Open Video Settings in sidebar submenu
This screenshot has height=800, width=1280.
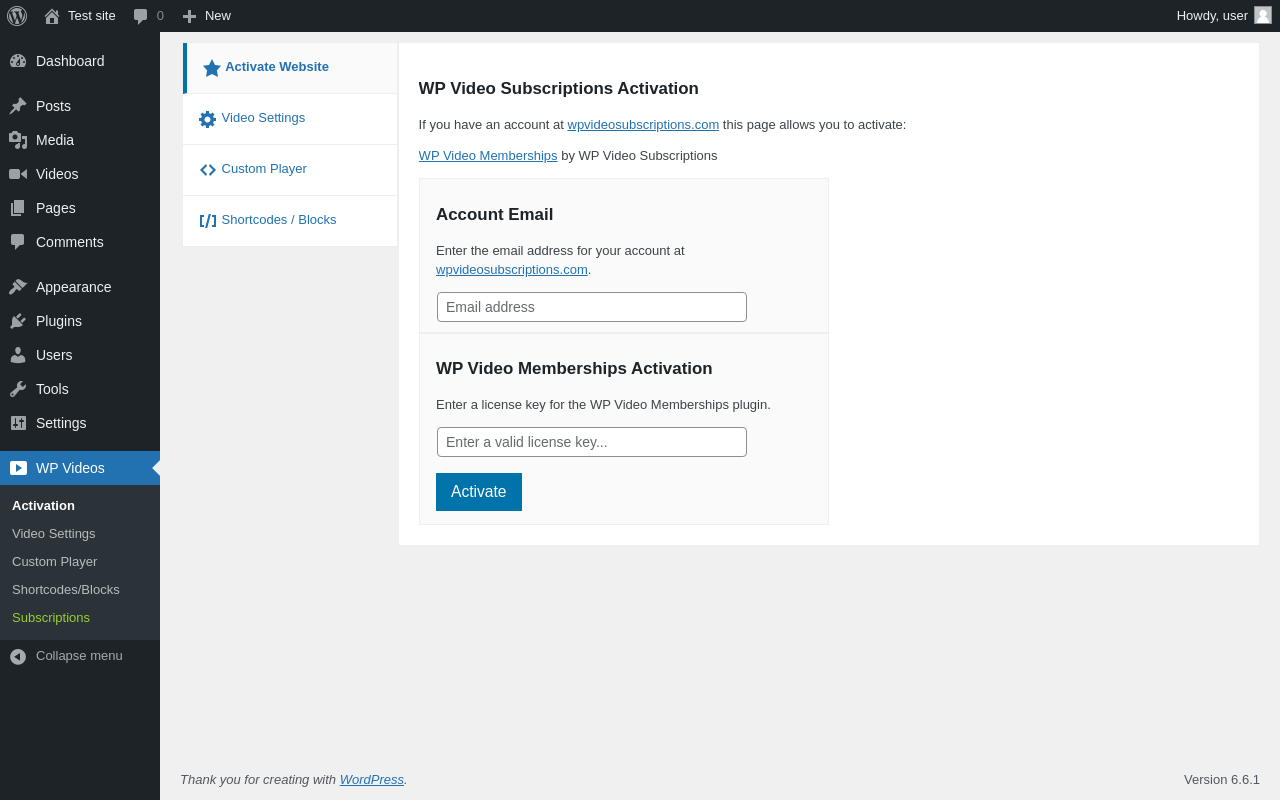click(x=80, y=534)
